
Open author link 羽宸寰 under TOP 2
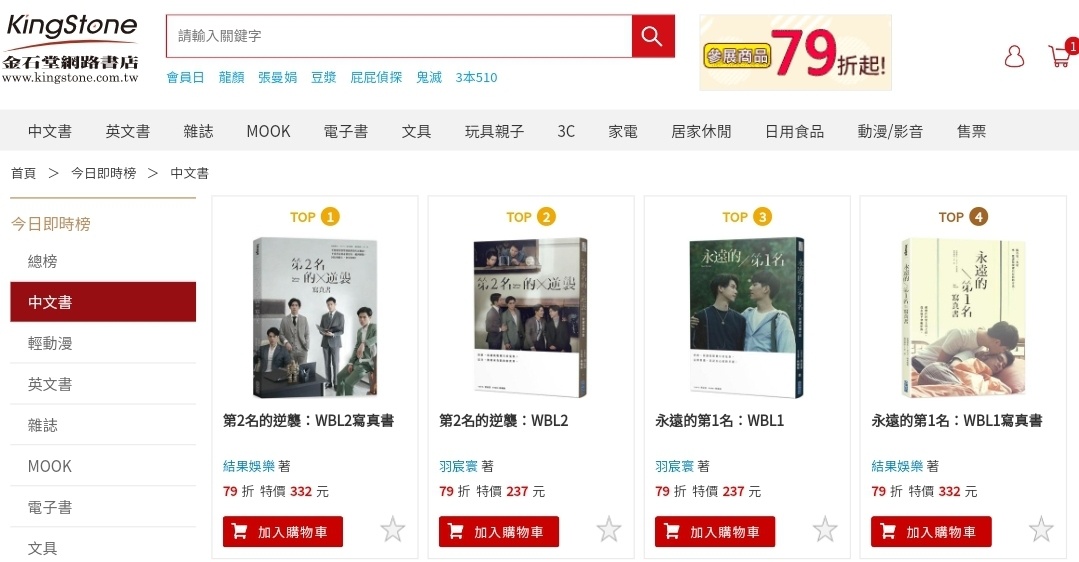[458, 466]
